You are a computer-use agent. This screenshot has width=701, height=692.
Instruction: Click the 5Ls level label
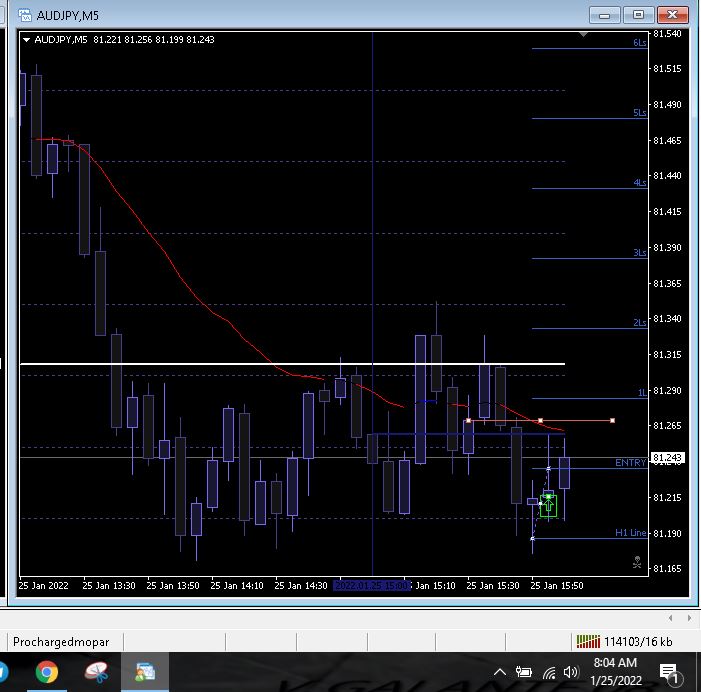(640, 113)
